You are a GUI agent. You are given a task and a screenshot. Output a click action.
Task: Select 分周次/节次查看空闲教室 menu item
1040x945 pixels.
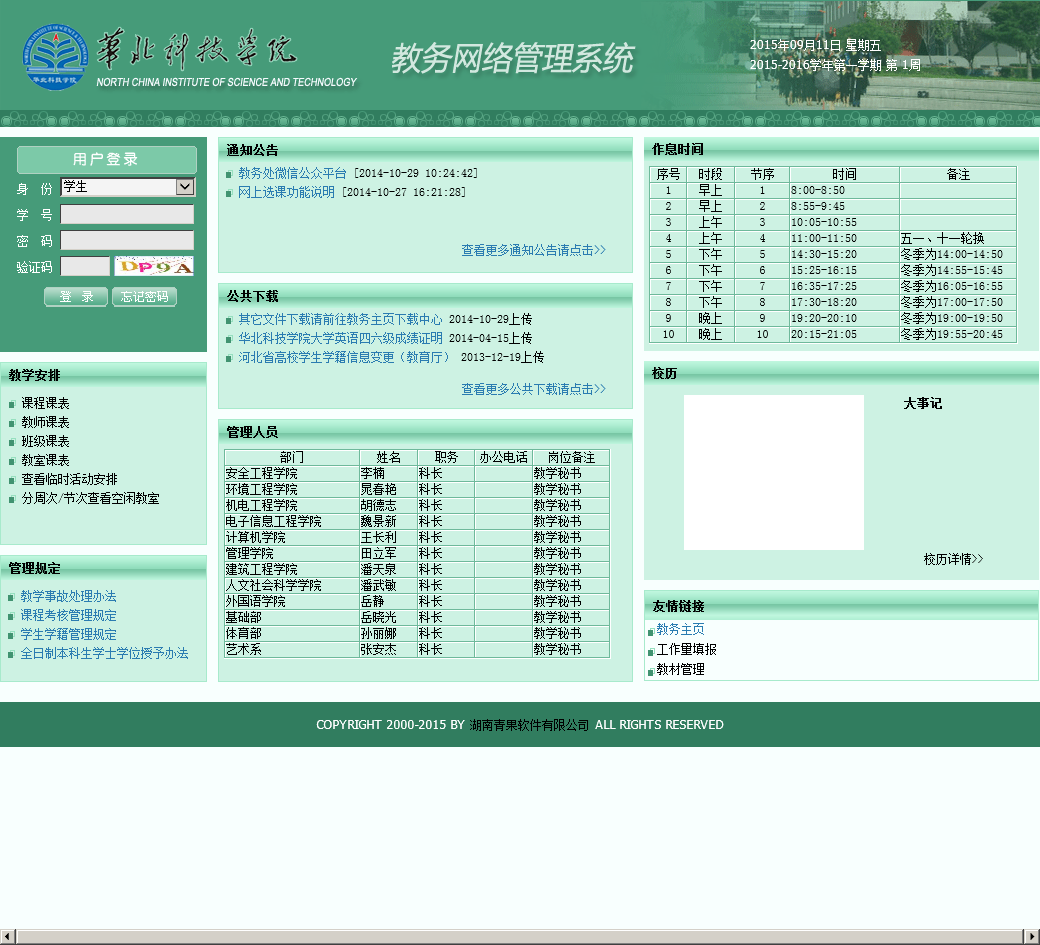[x=90, y=498]
